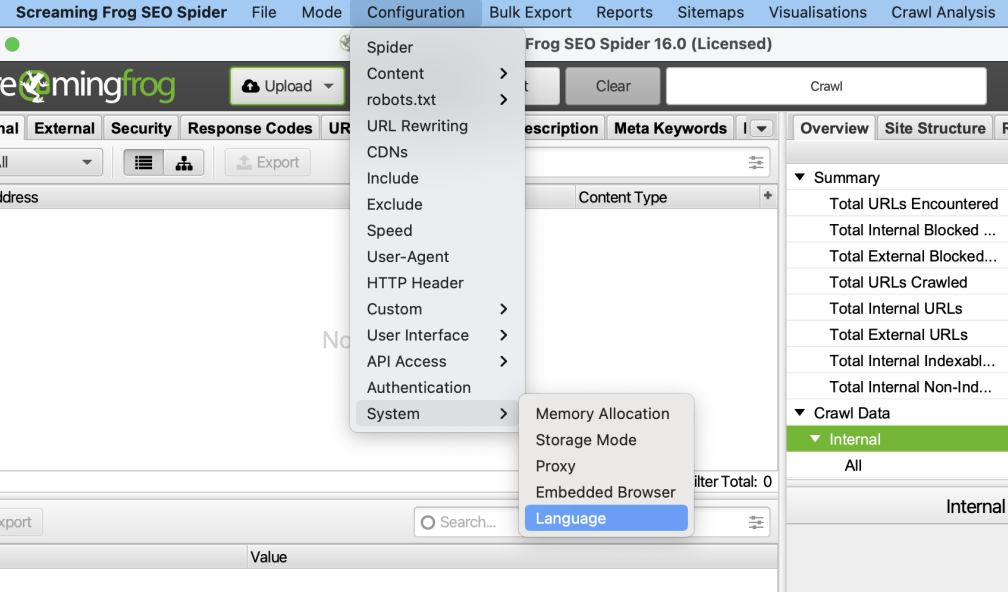Screen dimensions: 1008x592
Task: Open the Sitemaps menu
Action: click(x=710, y=13)
